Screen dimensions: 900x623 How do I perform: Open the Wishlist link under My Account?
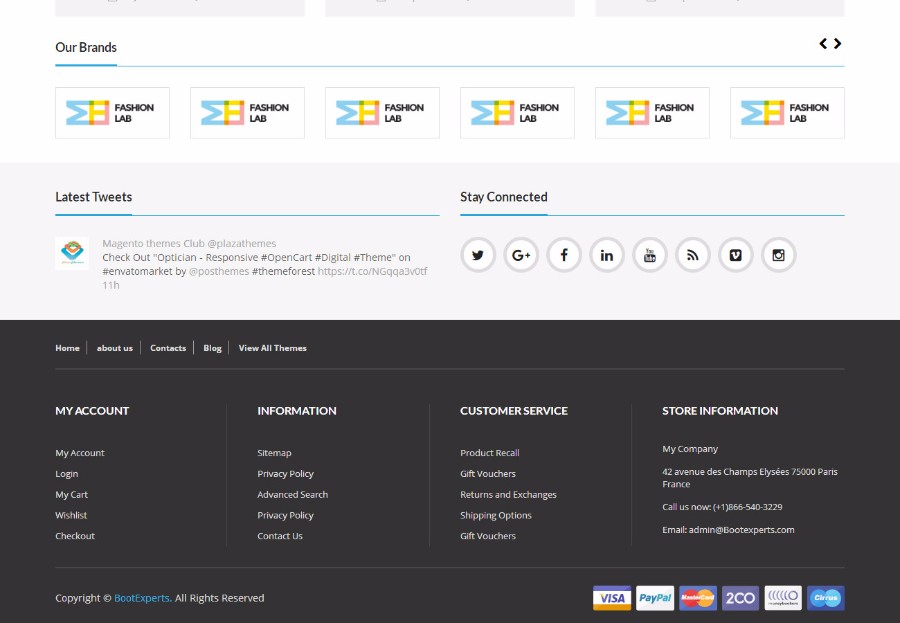click(71, 516)
